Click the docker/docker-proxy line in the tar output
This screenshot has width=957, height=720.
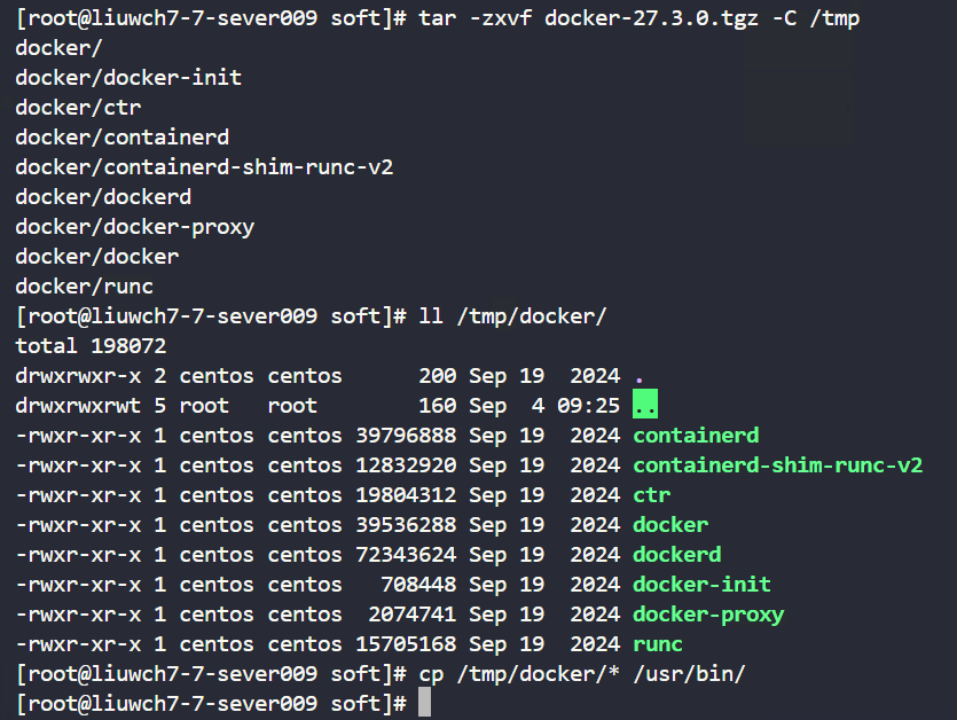(135, 227)
